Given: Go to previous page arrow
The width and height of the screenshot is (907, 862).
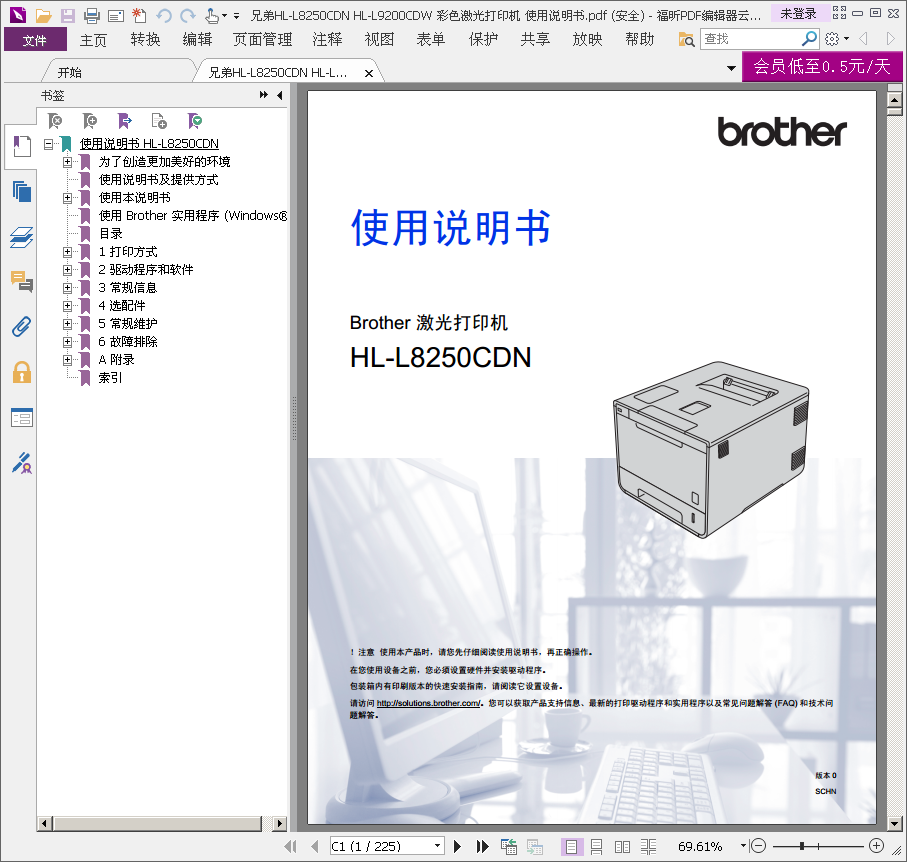Looking at the screenshot, I should (315, 846).
